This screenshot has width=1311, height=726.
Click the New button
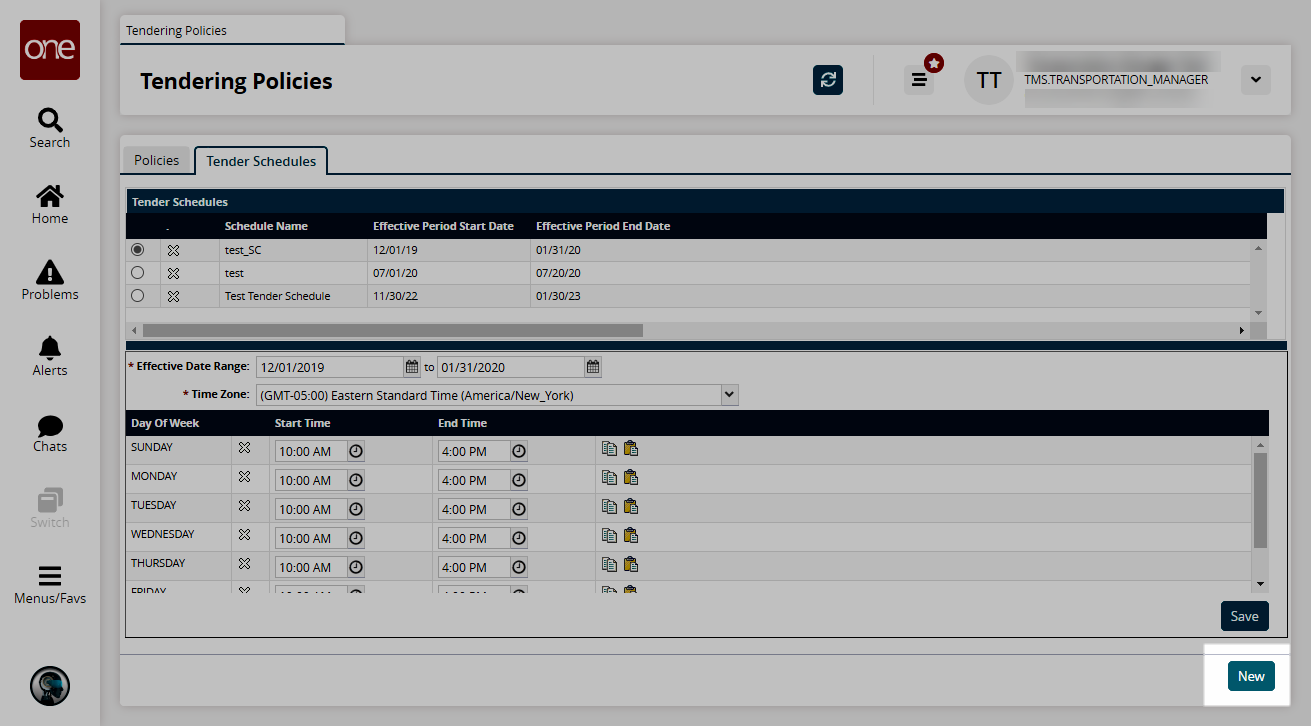click(1251, 676)
